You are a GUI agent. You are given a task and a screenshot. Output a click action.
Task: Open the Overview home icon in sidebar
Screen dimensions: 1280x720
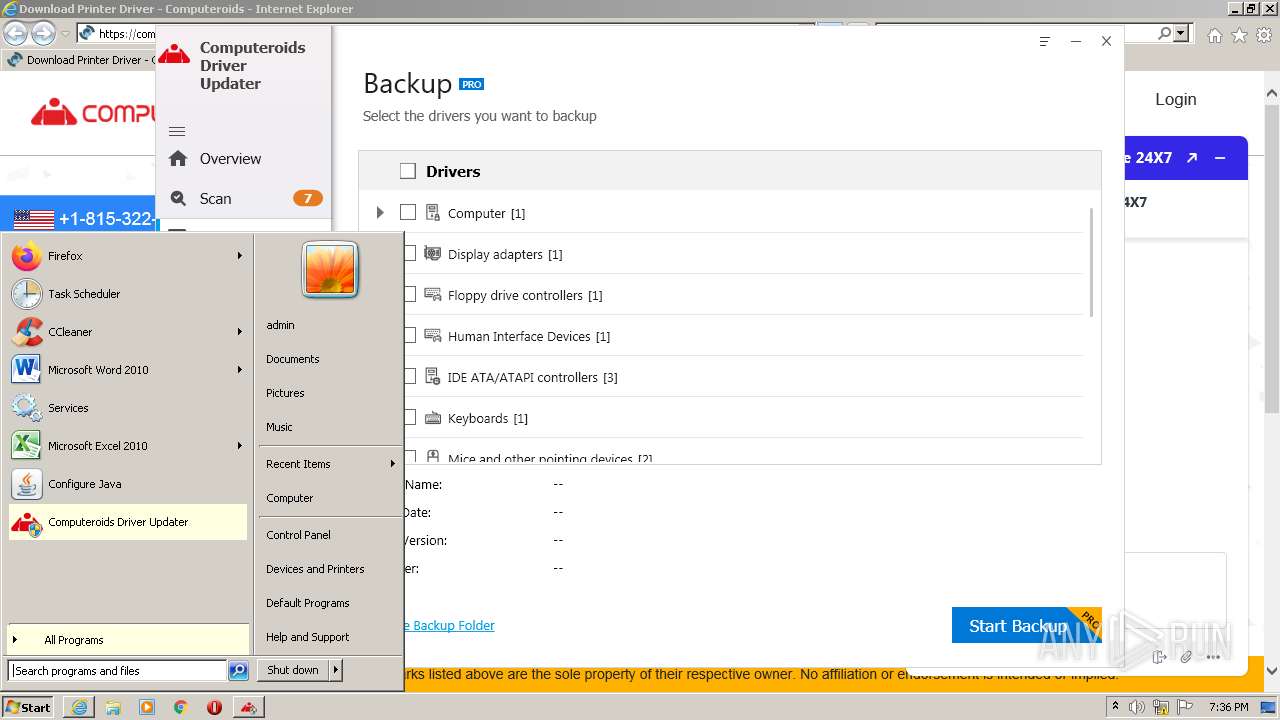[178, 158]
